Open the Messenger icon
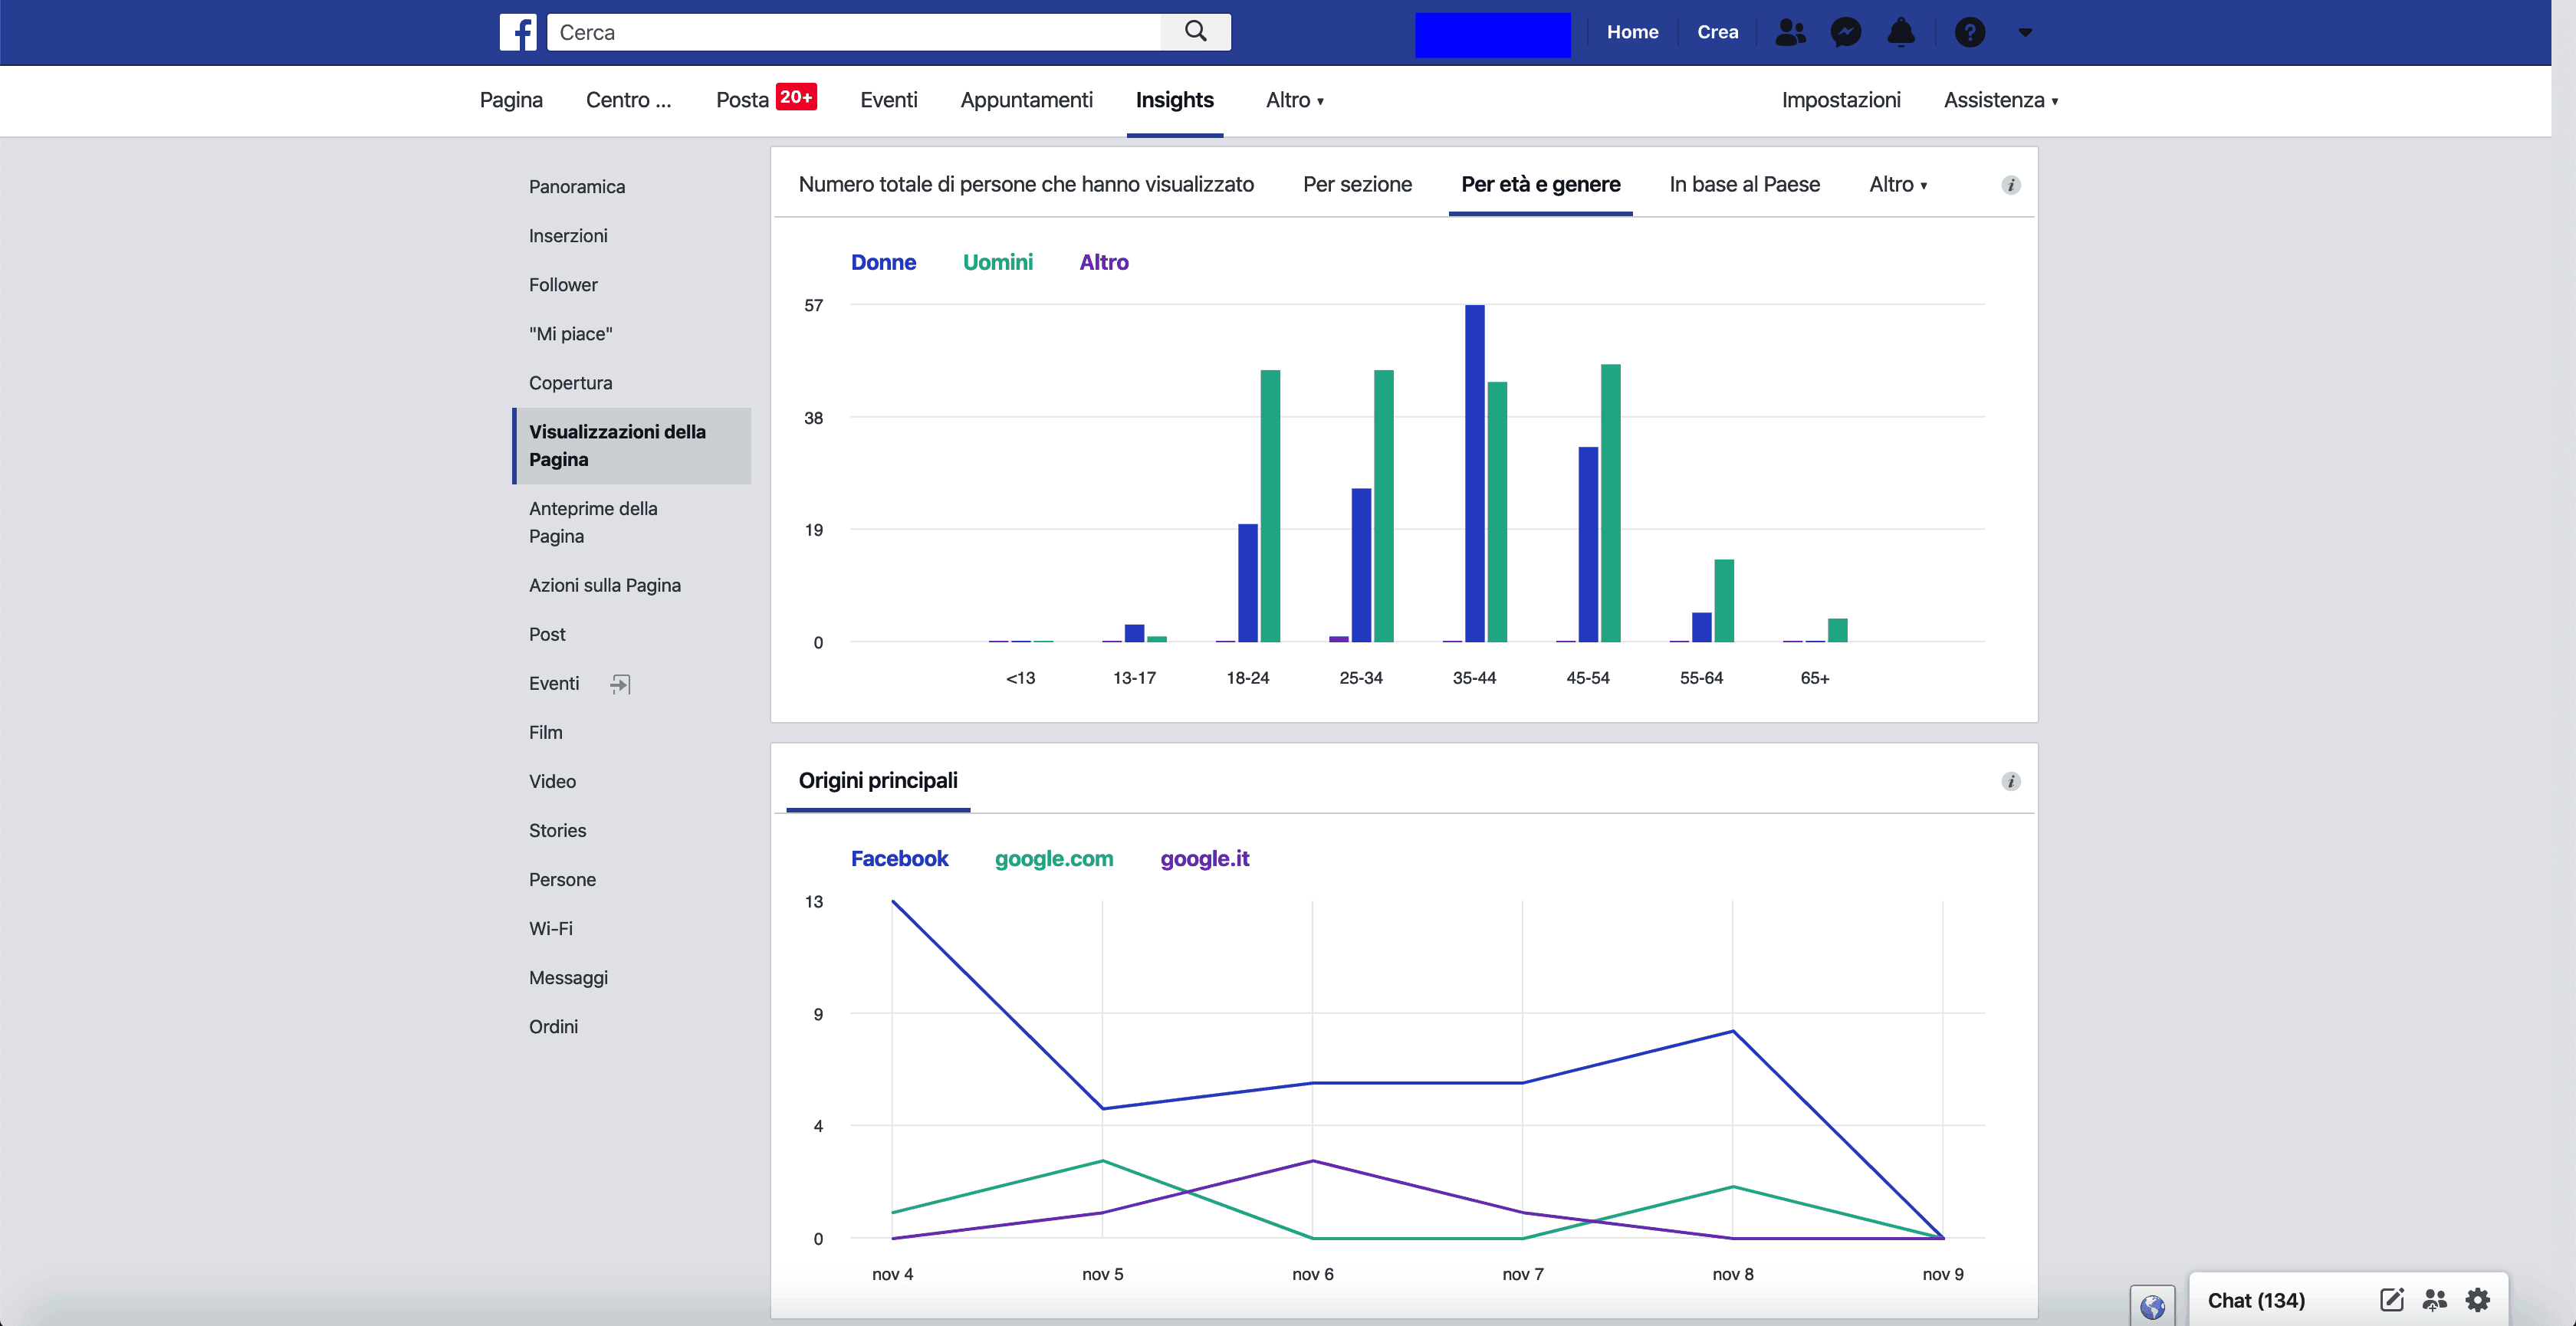The height and width of the screenshot is (1326, 2576). [x=1845, y=32]
